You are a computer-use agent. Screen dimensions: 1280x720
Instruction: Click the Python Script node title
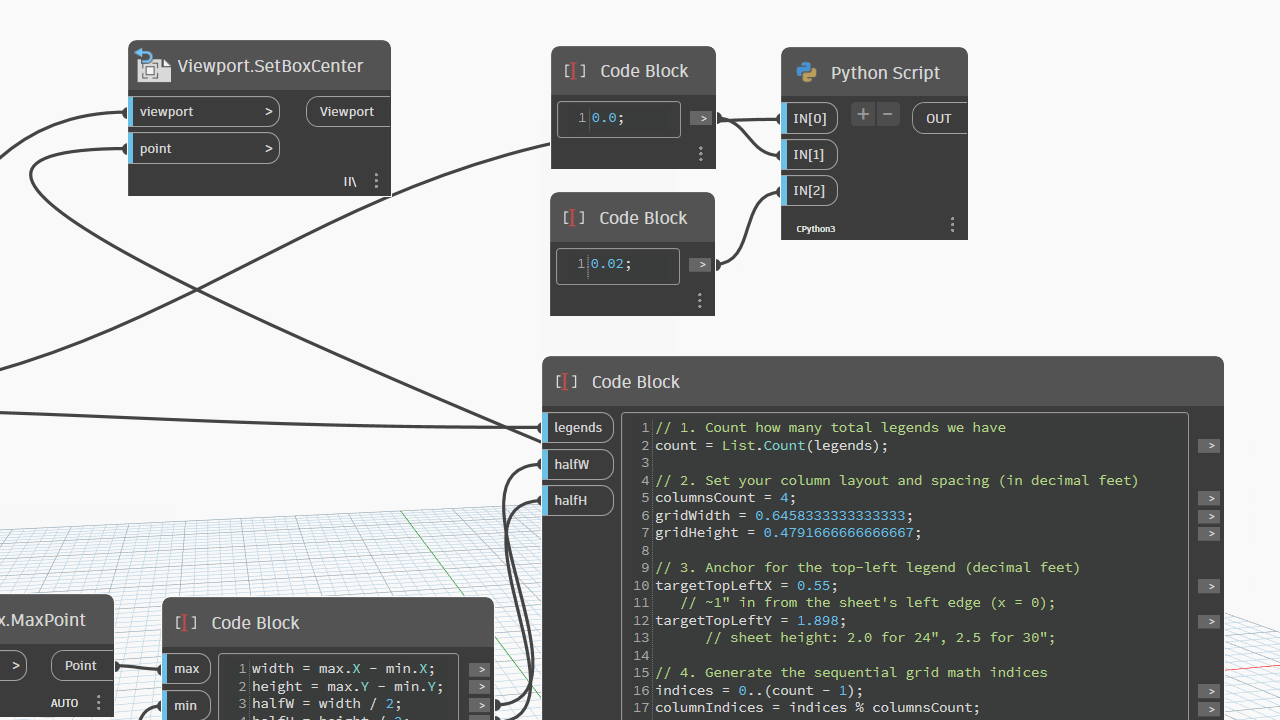885,73
